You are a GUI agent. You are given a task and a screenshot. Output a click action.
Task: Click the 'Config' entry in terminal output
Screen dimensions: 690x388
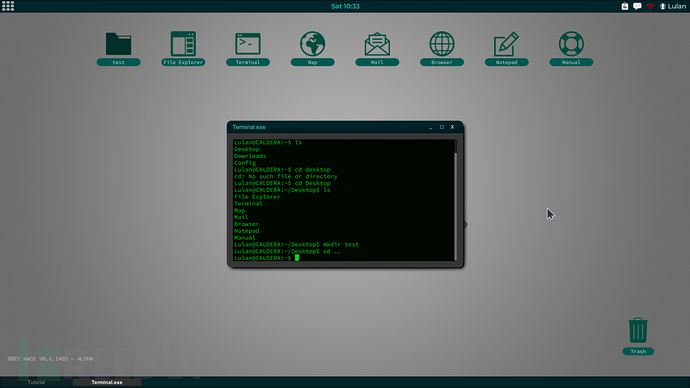pyautogui.click(x=245, y=163)
